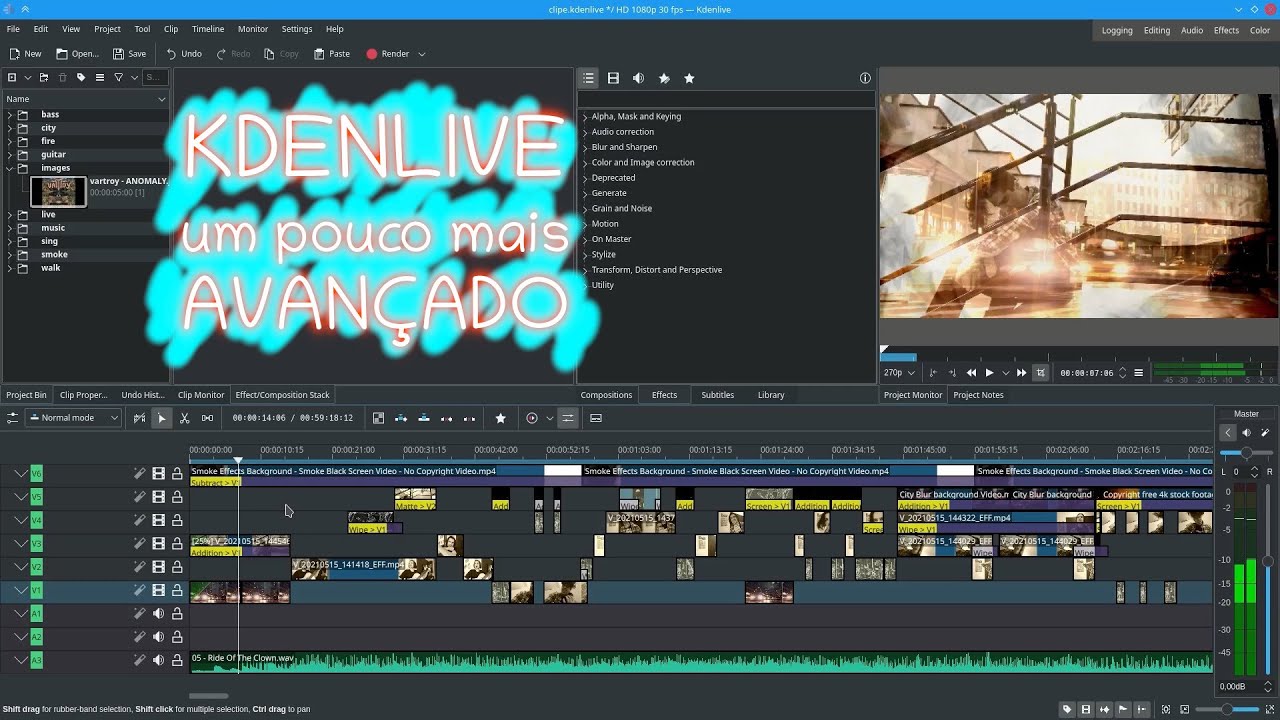Click the overwrite clip zone icon

click(424, 418)
